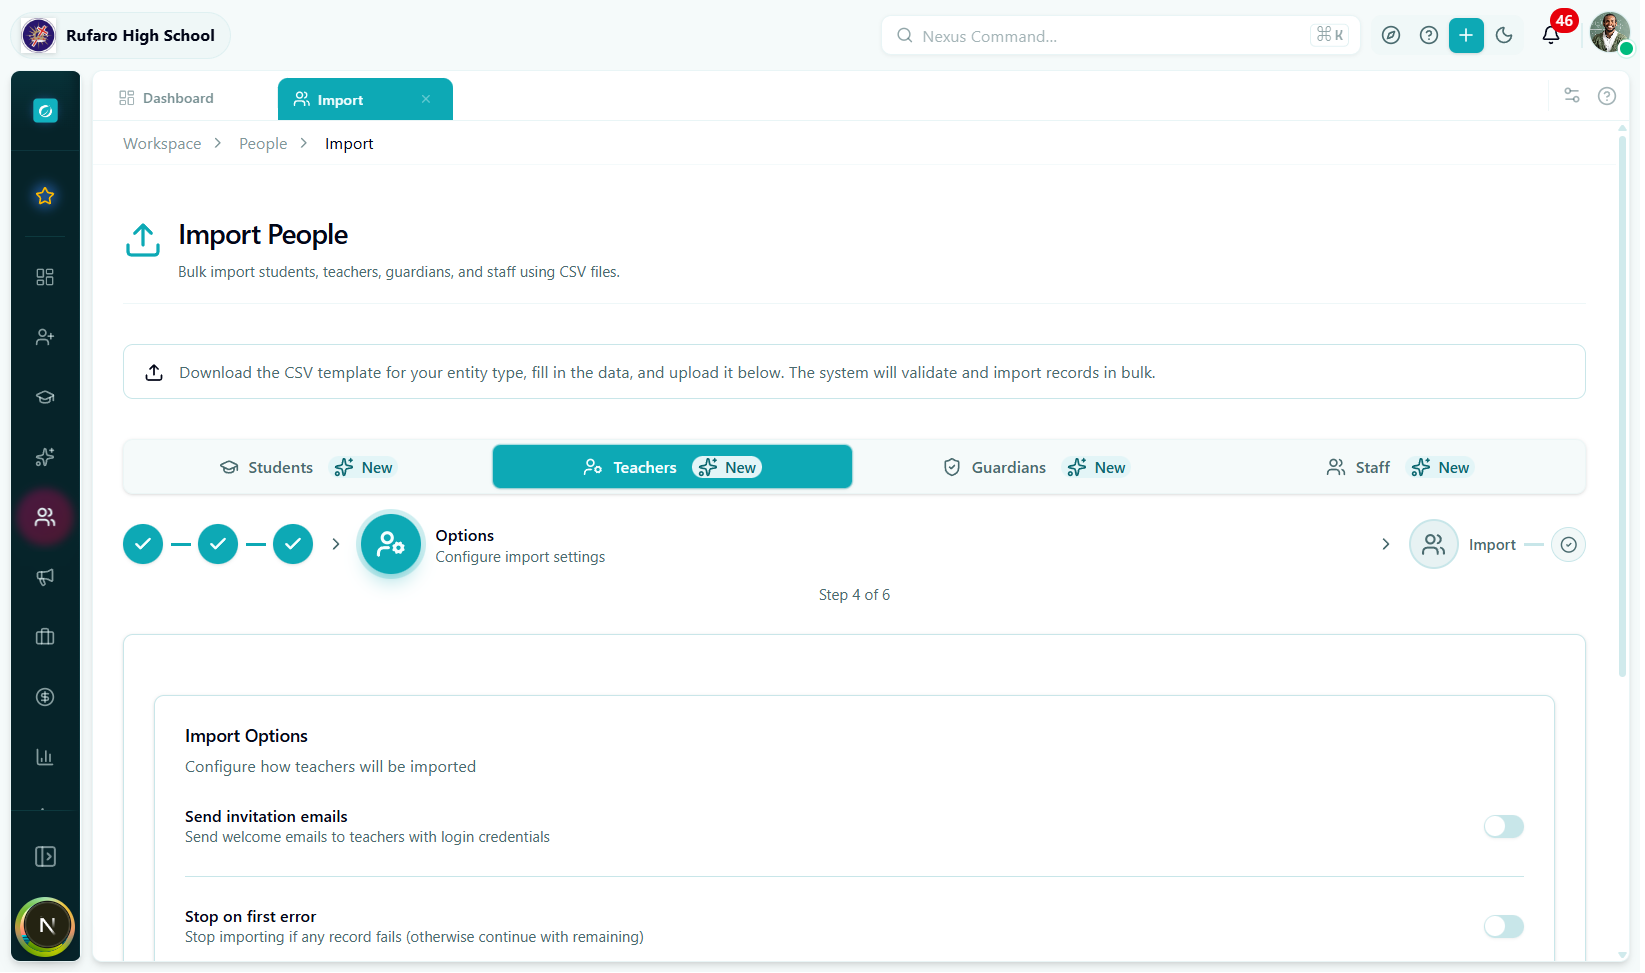This screenshot has height=973, width=1645.
Task: Select the Students entity tab
Action: pyautogui.click(x=308, y=467)
